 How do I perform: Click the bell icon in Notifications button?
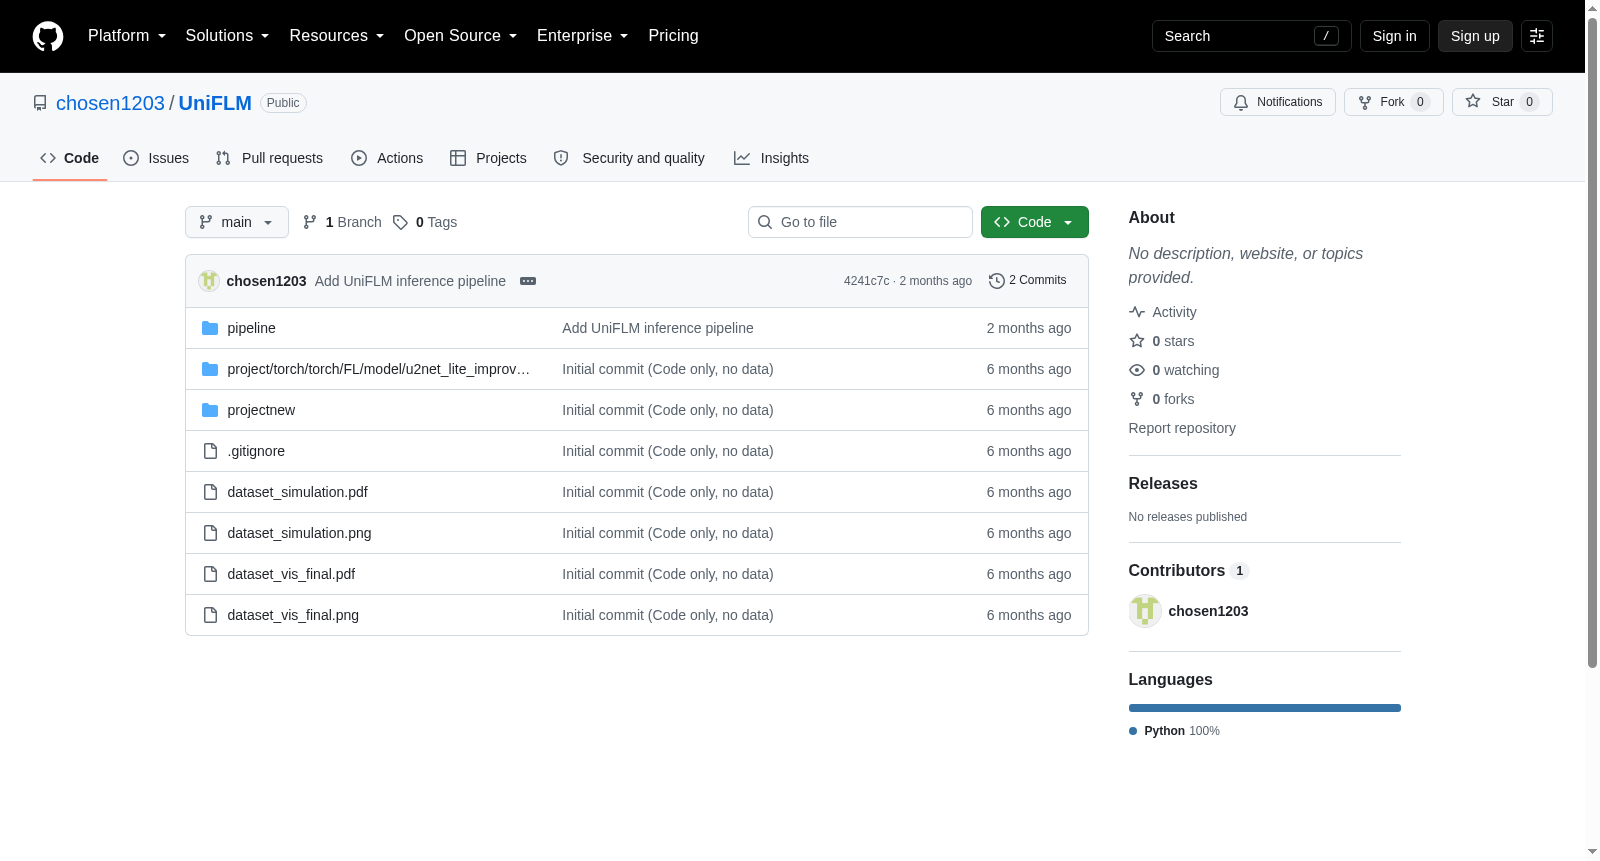[1241, 102]
